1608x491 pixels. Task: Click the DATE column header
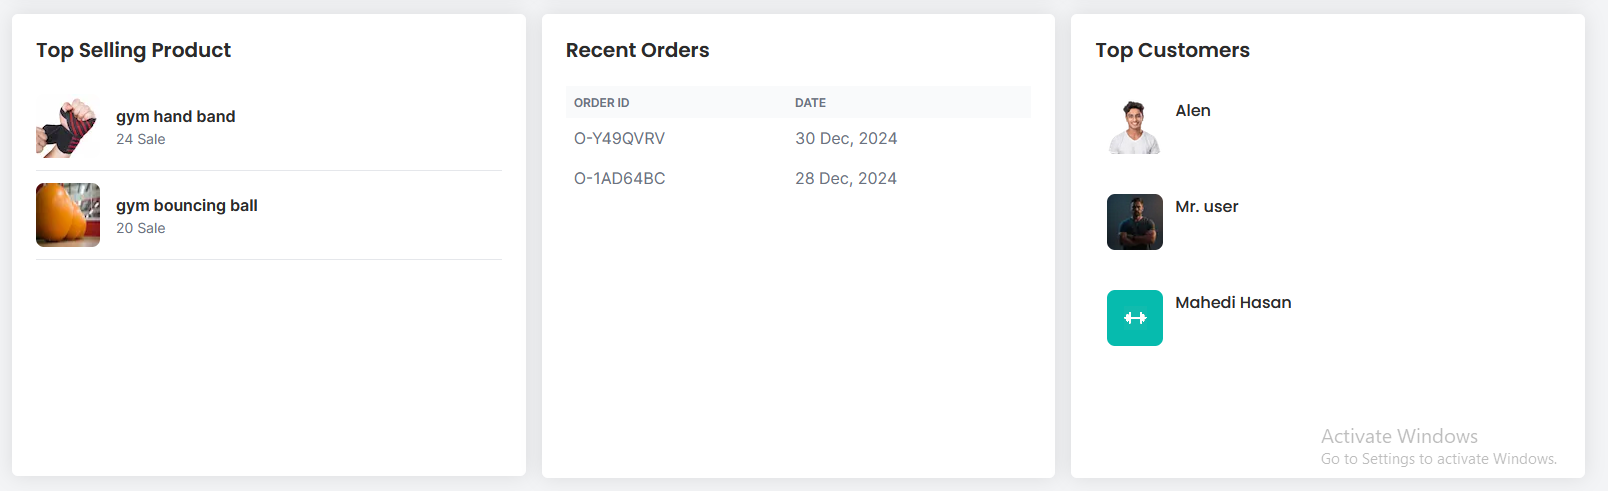[810, 103]
